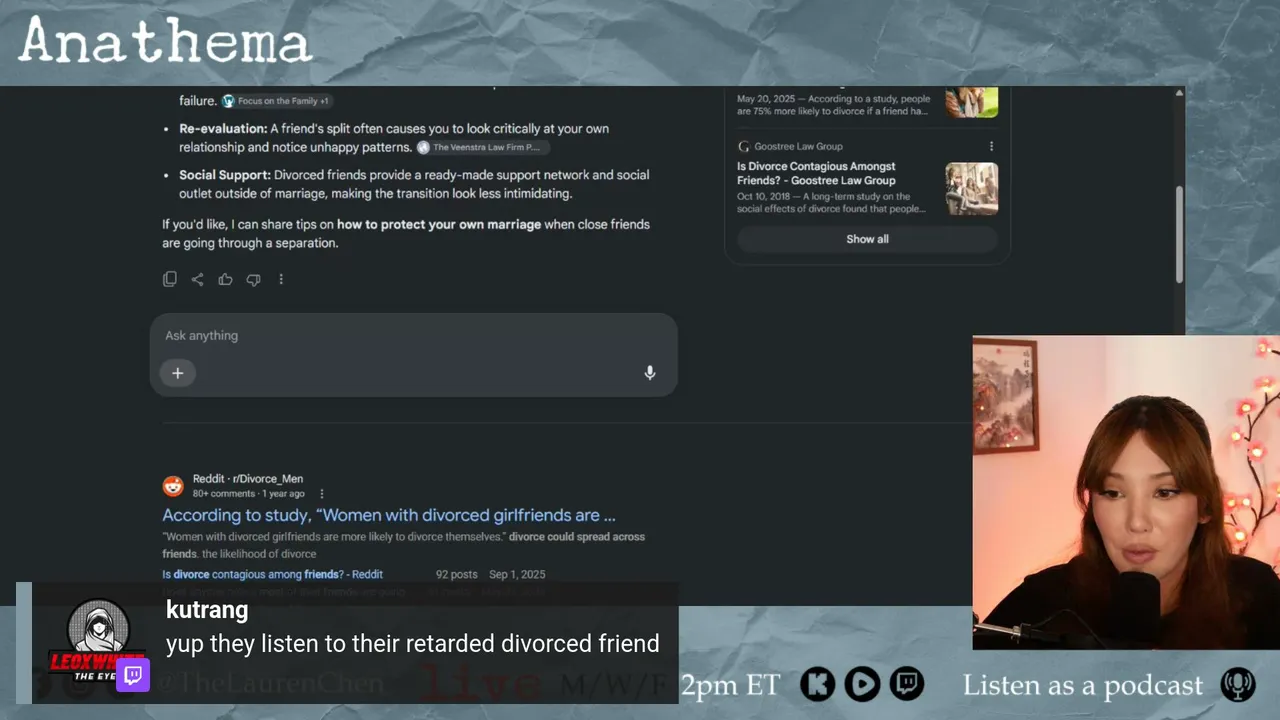
Task: Open more options below the AI answer
Action: (x=281, y=279)
